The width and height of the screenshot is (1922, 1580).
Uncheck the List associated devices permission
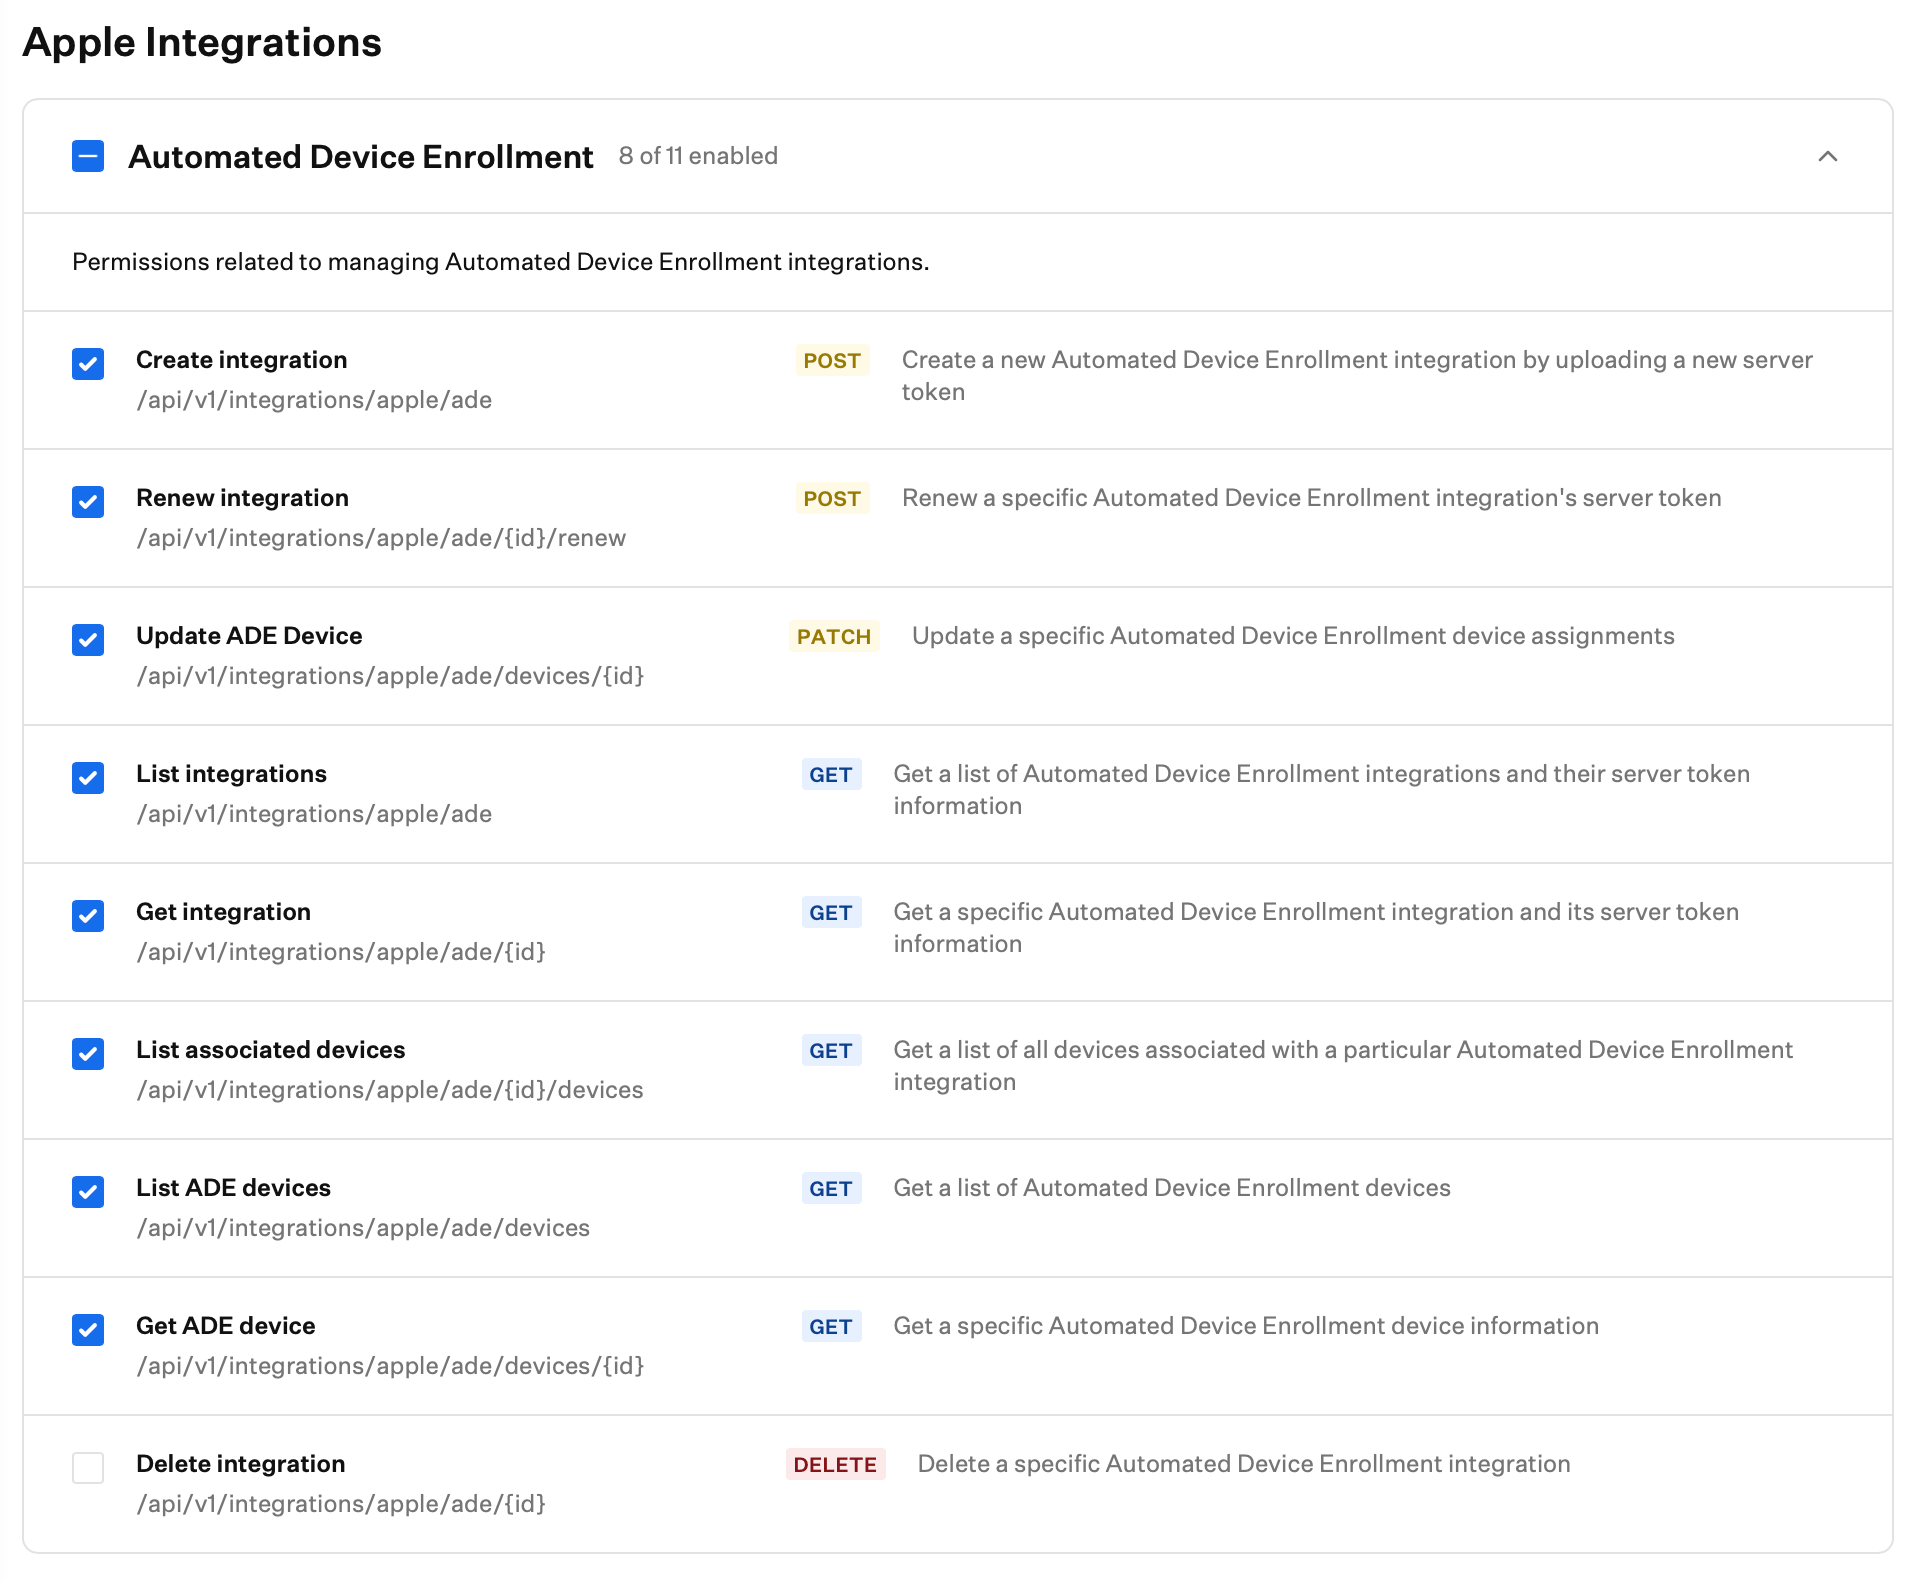tap(88, 1054)
